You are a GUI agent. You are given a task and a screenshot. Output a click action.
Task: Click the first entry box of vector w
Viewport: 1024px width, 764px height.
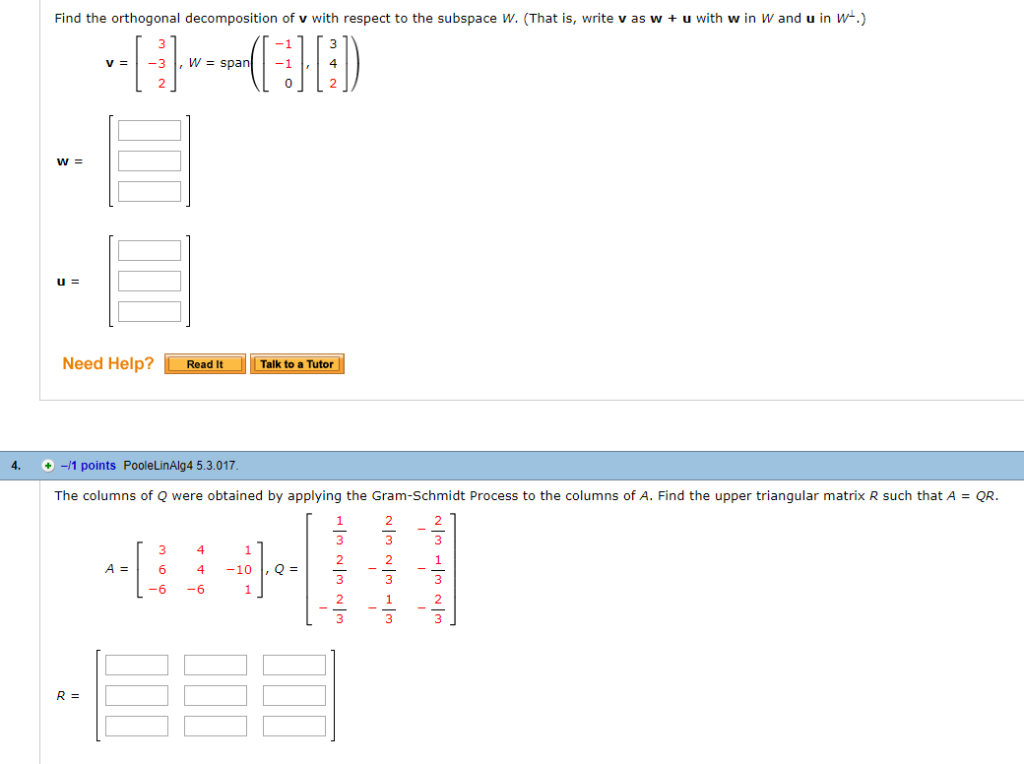pos(149,129)
